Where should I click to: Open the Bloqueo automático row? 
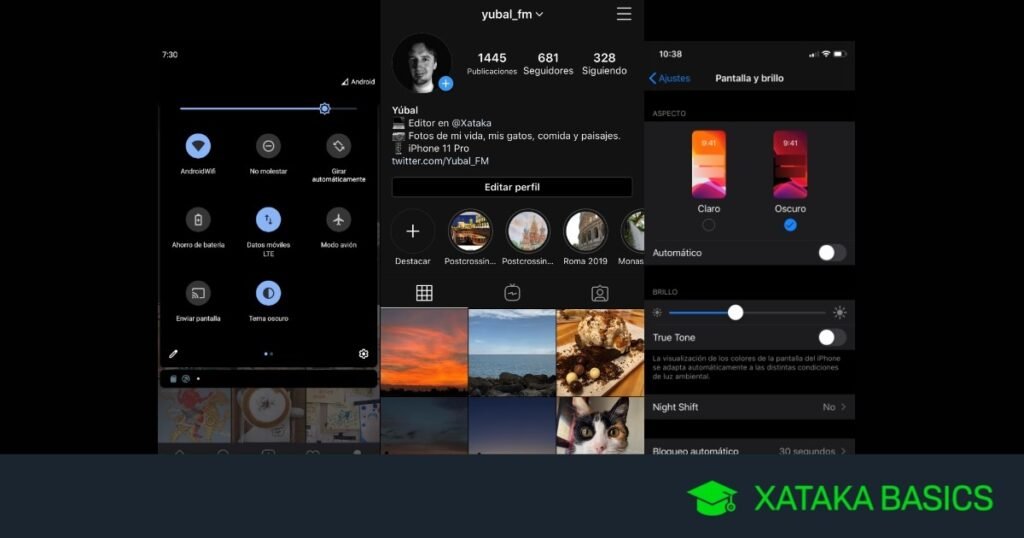tap(750, 447)
